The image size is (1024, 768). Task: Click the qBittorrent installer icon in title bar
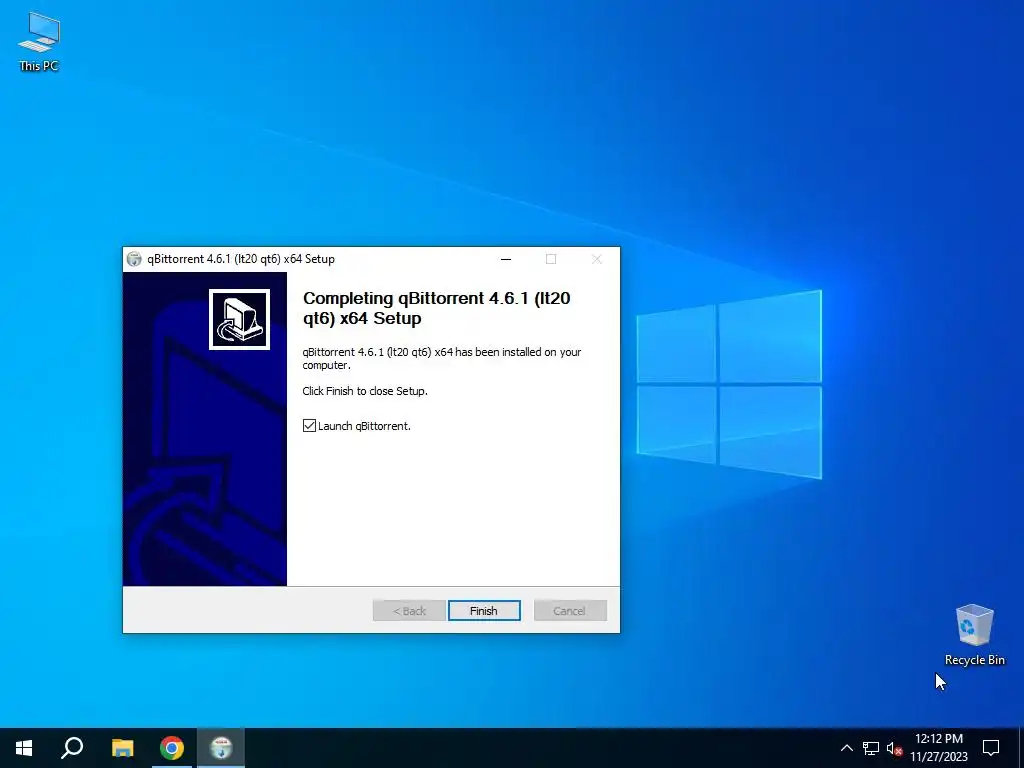[134, 259]
